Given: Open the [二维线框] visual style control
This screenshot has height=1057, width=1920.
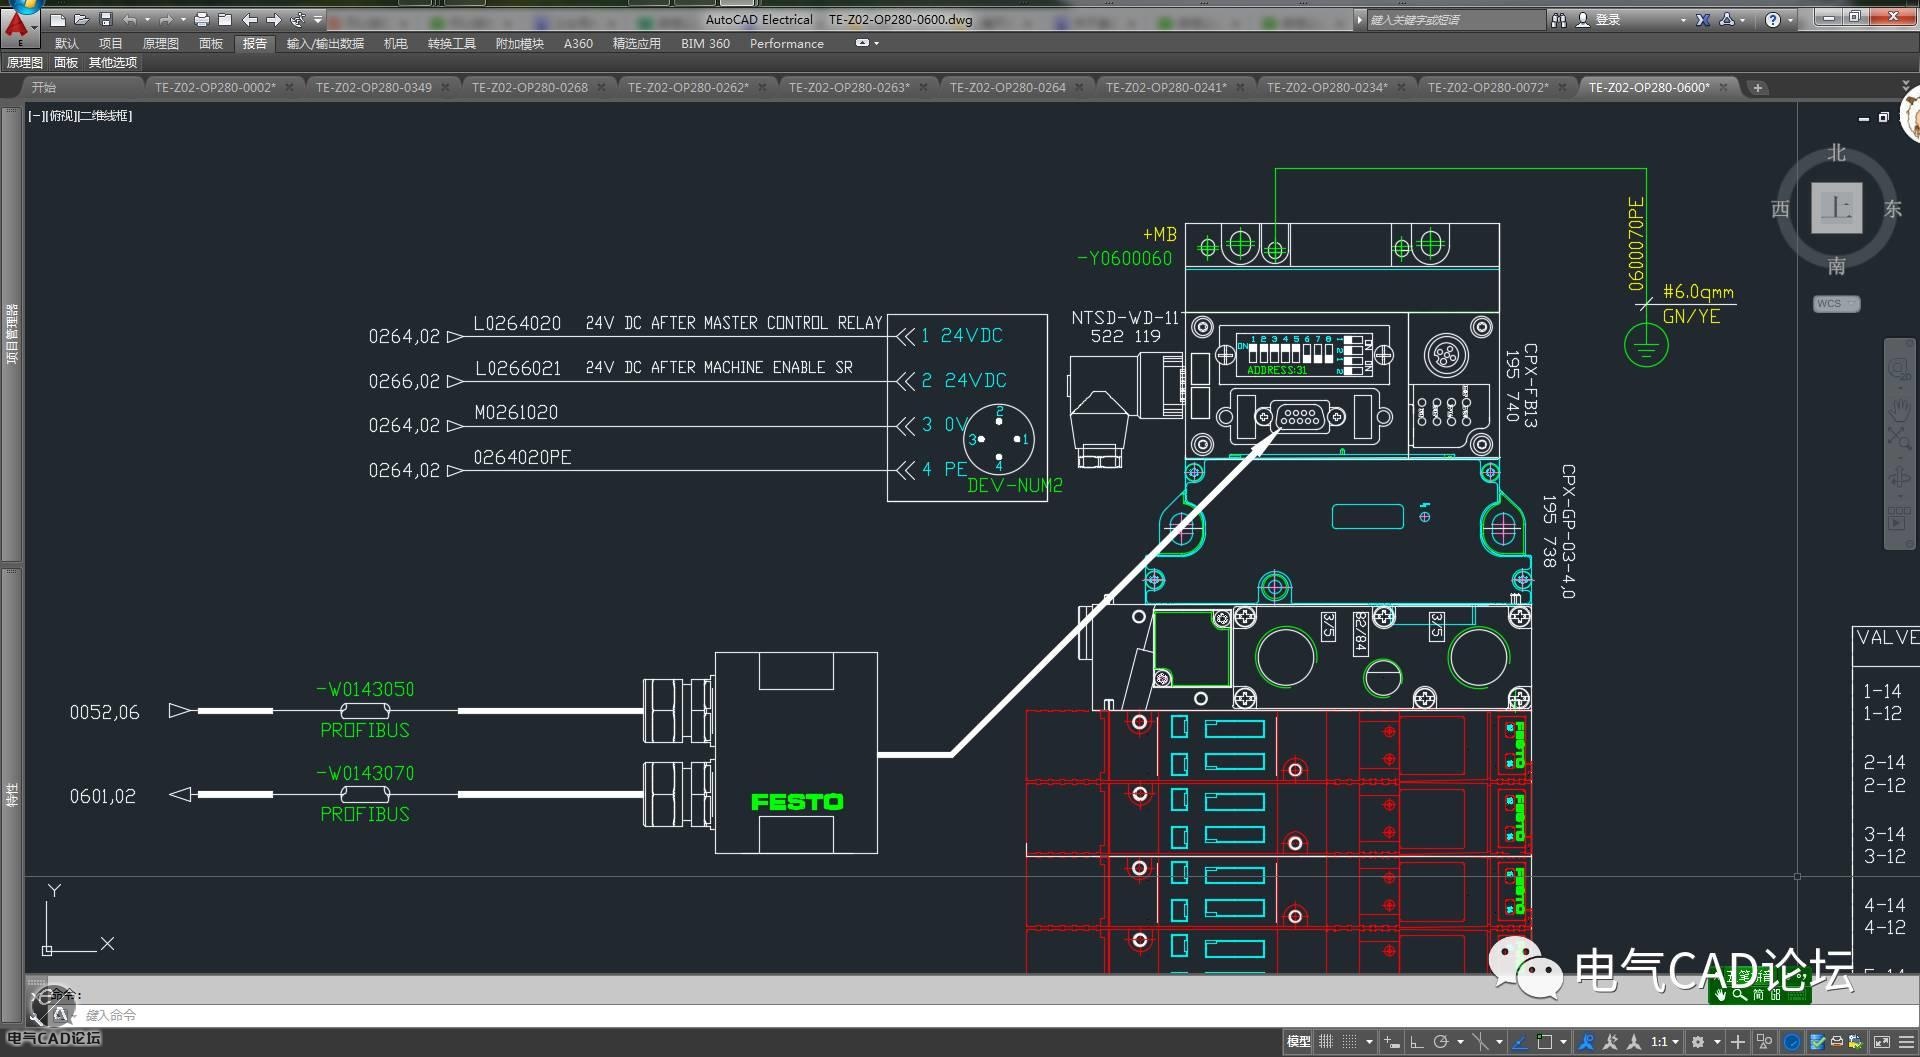Looking at the screenshot, I should click(x=105, y=116).
